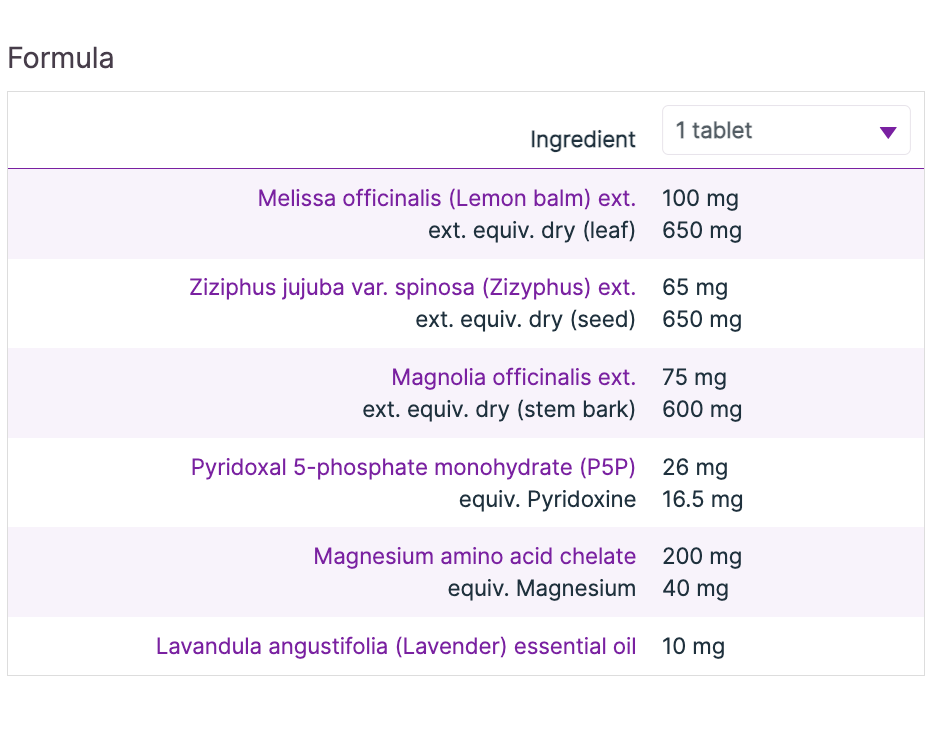Click the ext. equiv. dry (seed) text
Screen dimensions: 938x734
tap(526, 320)
